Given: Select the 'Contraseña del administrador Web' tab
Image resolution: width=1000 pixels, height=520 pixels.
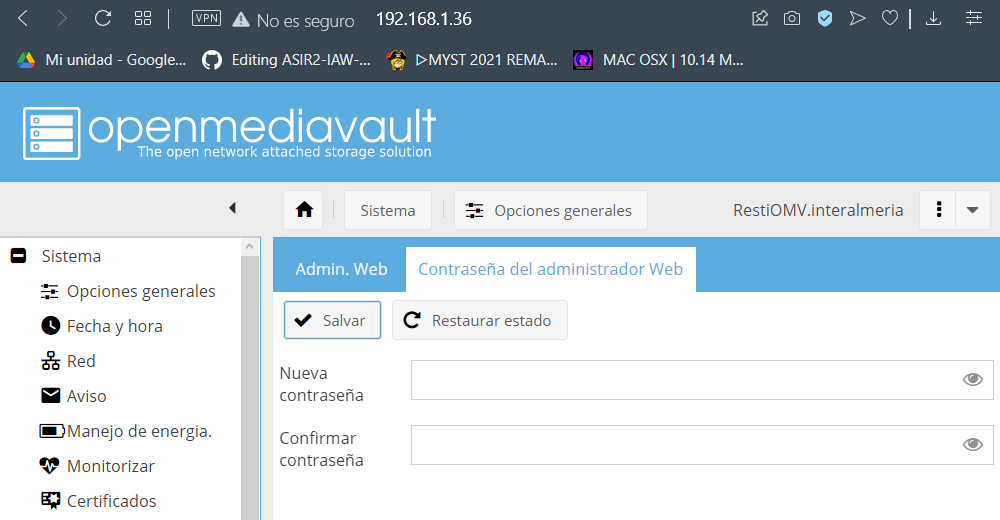Looking at the screenshot, I should click(550, 269).
